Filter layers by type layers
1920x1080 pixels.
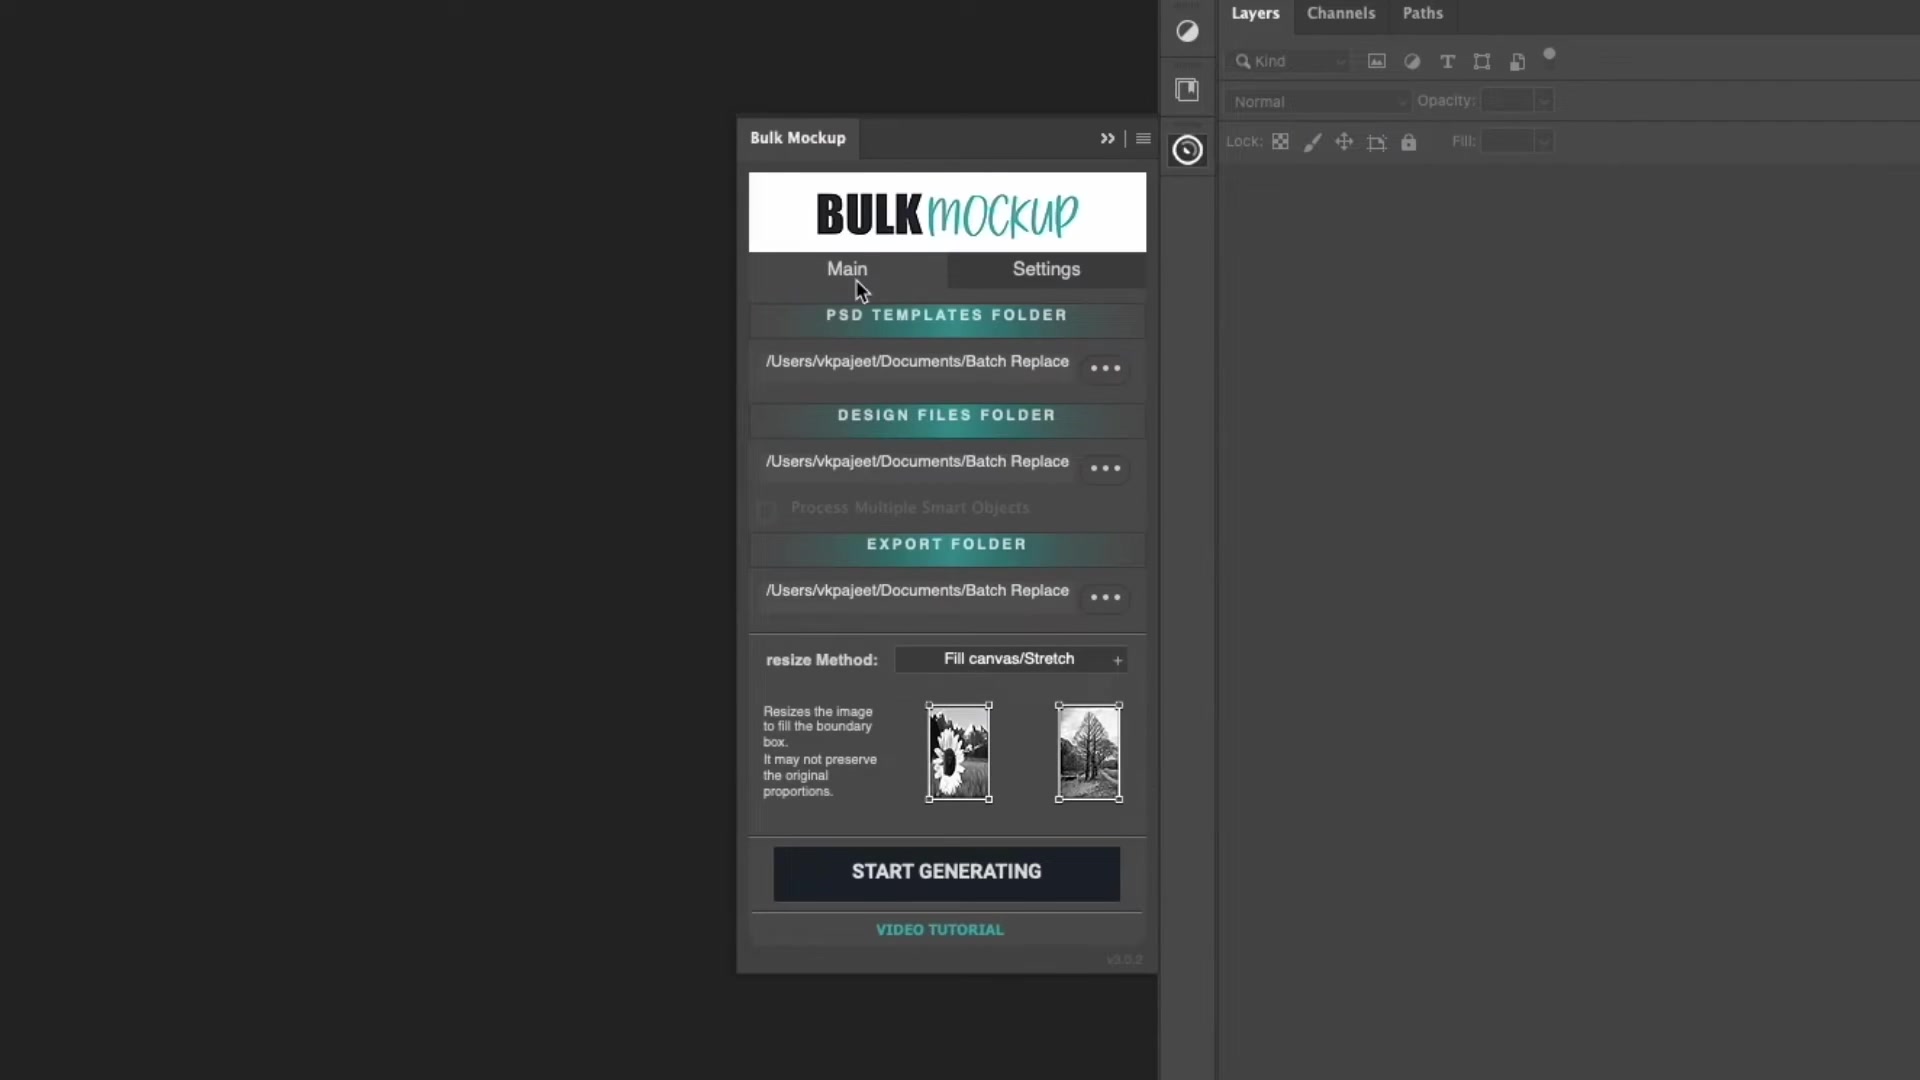[1448, 61]
